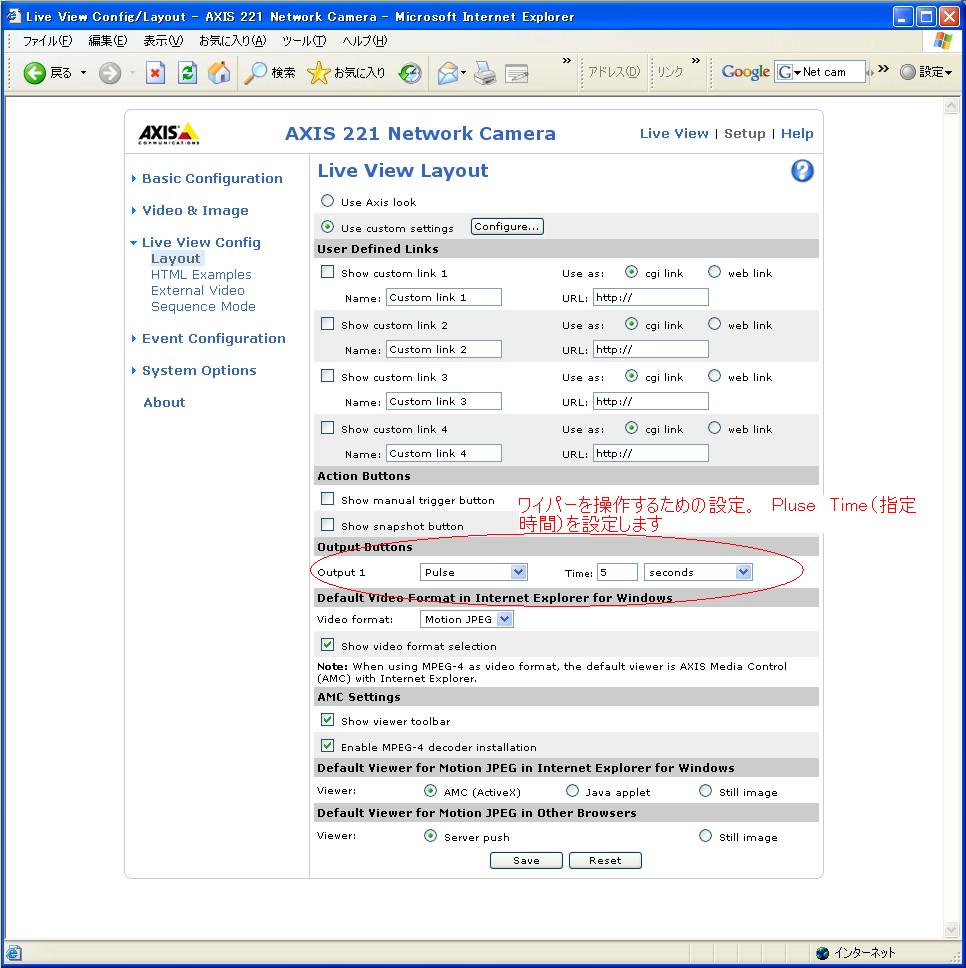966x968 pixels.
Task: Open the ツール(T) menu
Action: (x=304, y=41)
